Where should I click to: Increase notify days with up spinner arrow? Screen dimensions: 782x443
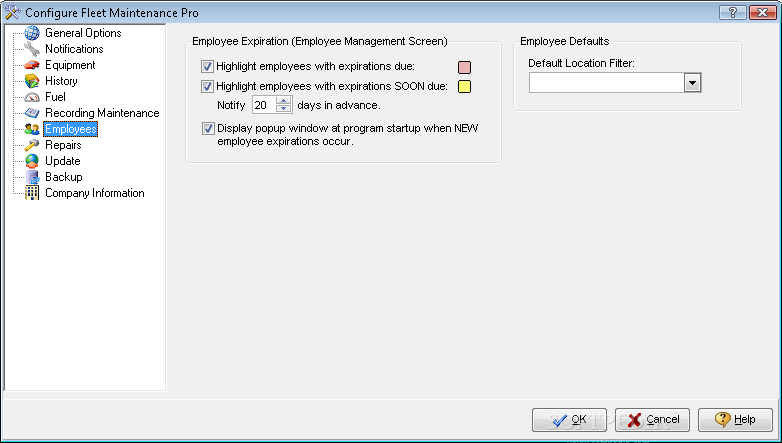pyautogui.click(x=284, y=101)
